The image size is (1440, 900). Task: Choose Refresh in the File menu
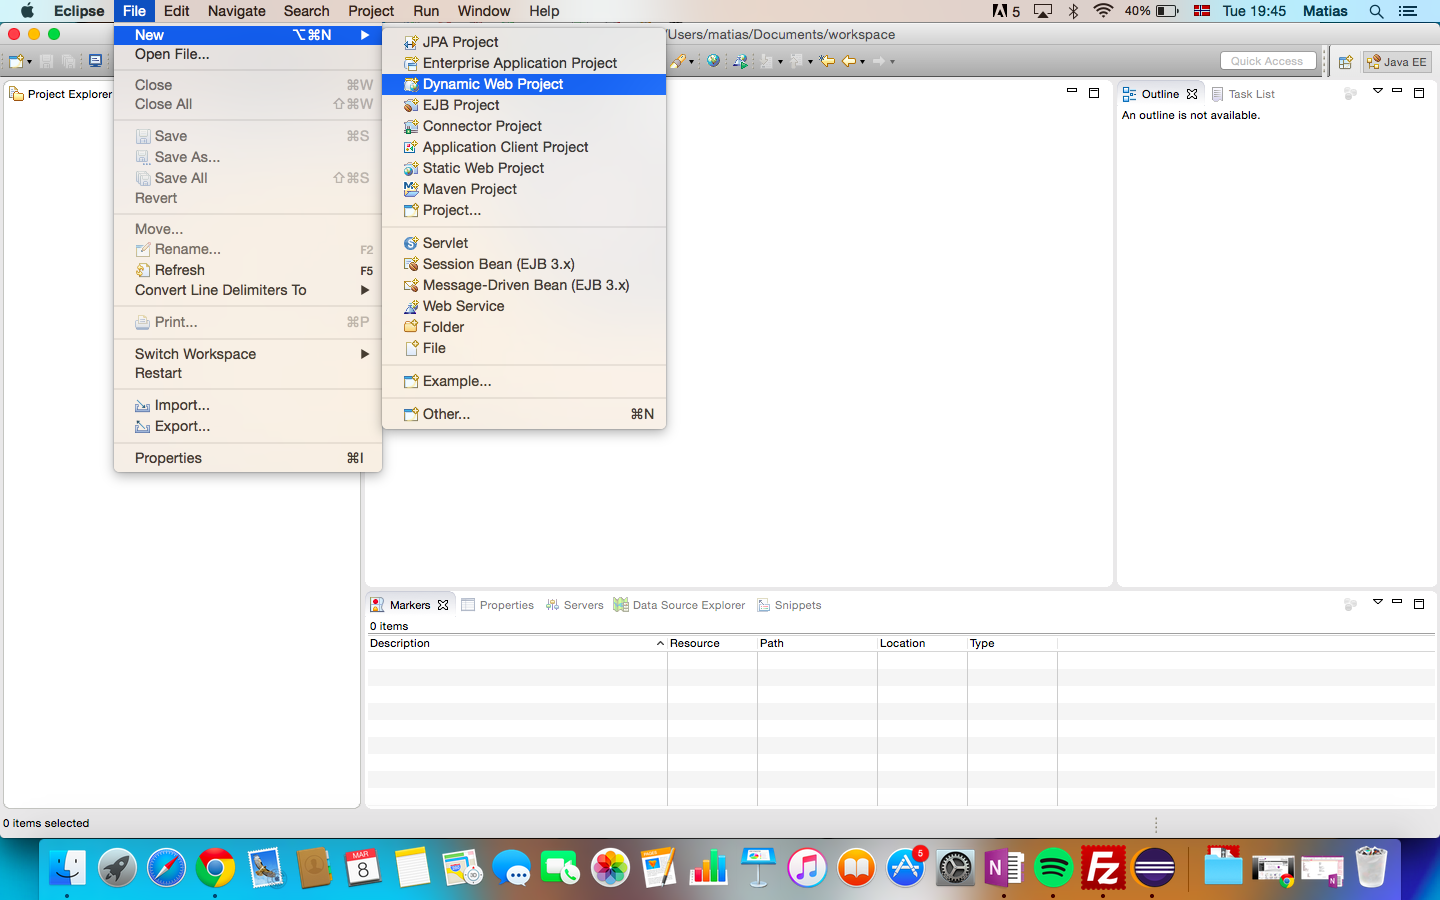coord(248,270)
